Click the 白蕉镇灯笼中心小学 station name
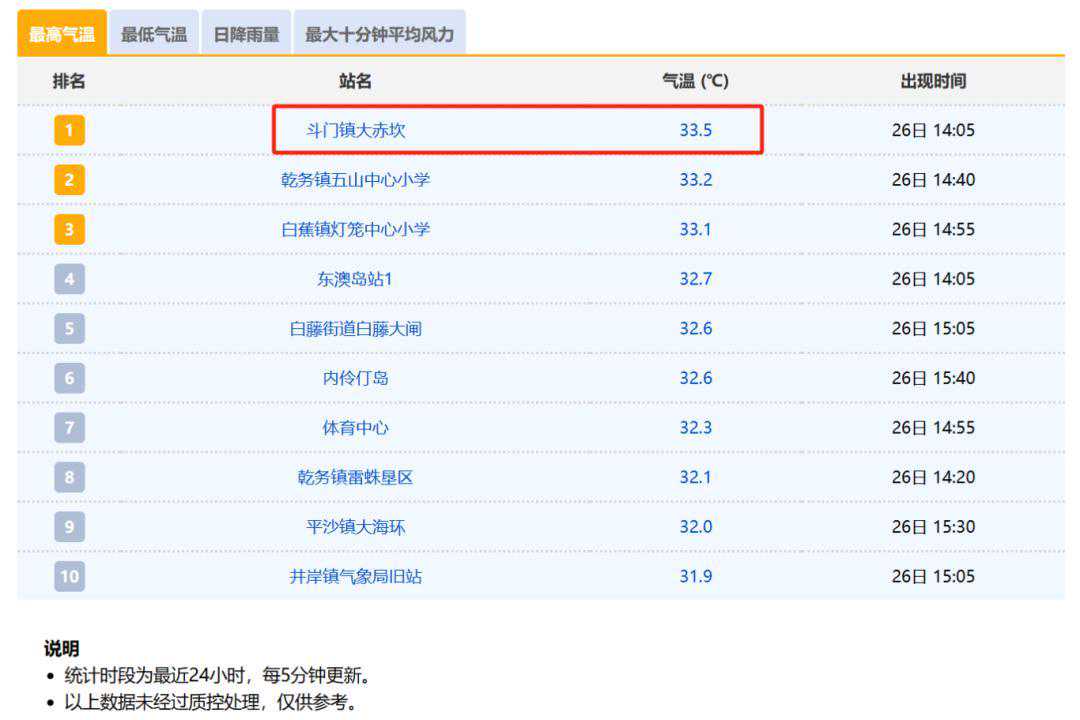1080x720 pixels. pos(356,229)
